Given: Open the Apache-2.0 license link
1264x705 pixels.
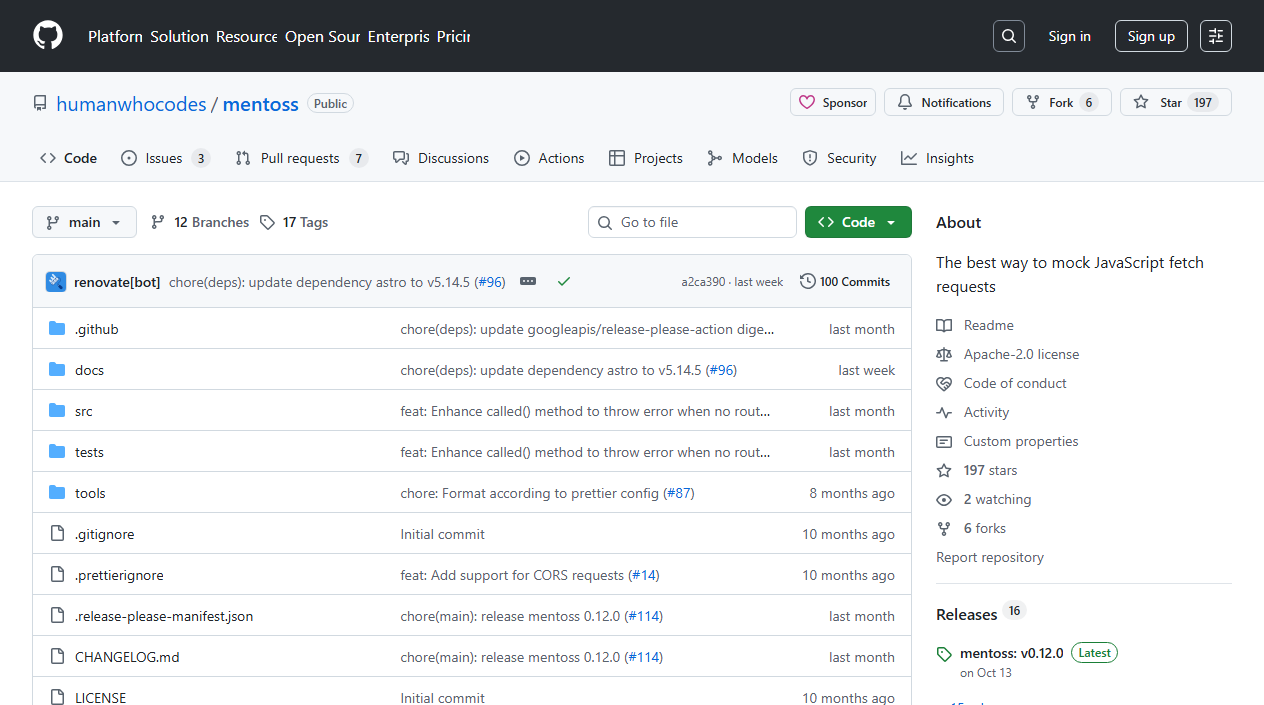Looking at the screenshot, I should coord(1021,354).
